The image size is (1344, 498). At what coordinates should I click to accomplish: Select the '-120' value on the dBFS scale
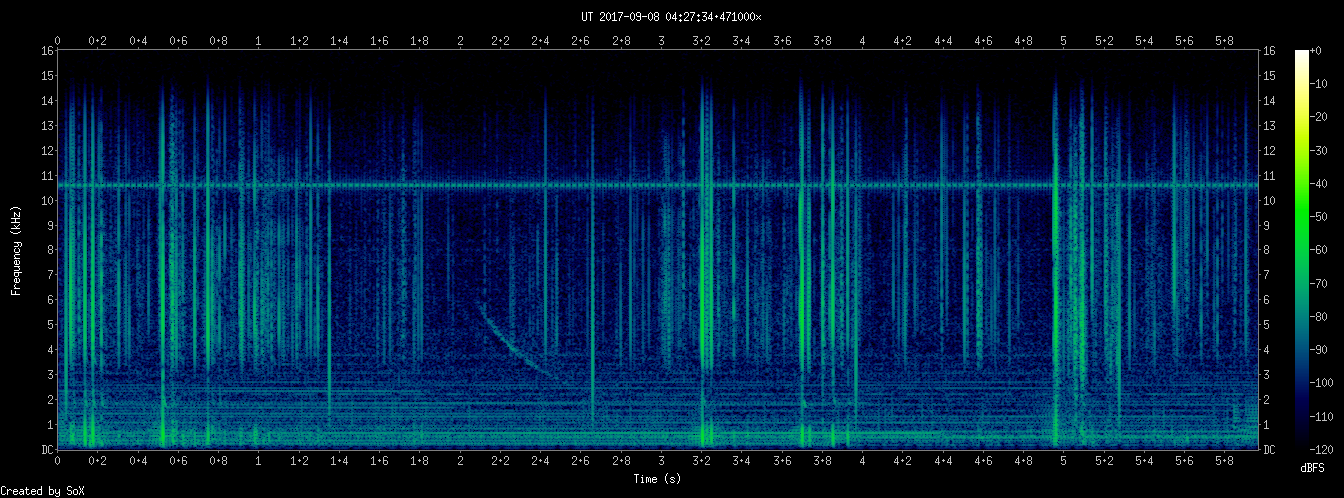(1321, 449)
